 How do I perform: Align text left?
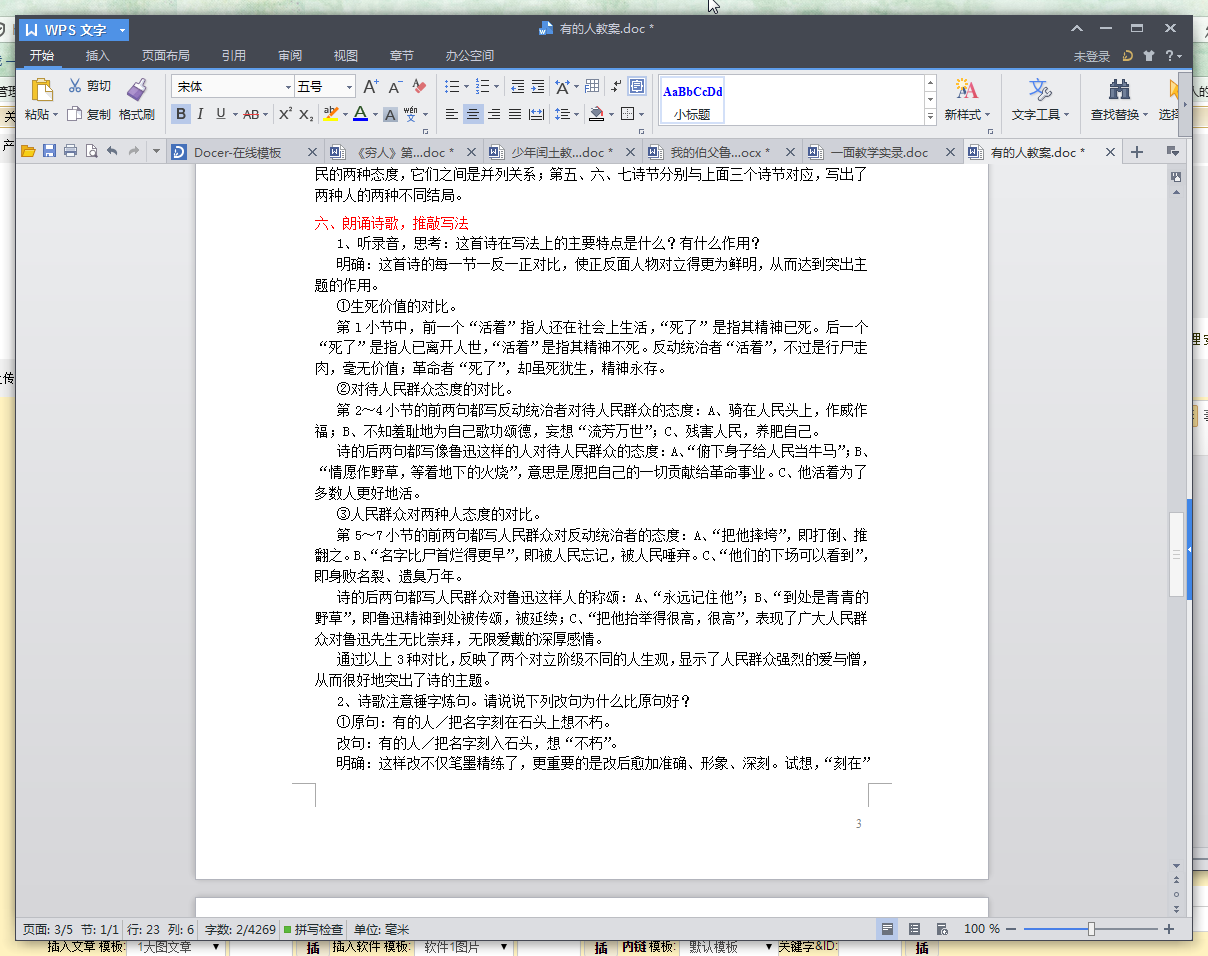coord(452,114)
